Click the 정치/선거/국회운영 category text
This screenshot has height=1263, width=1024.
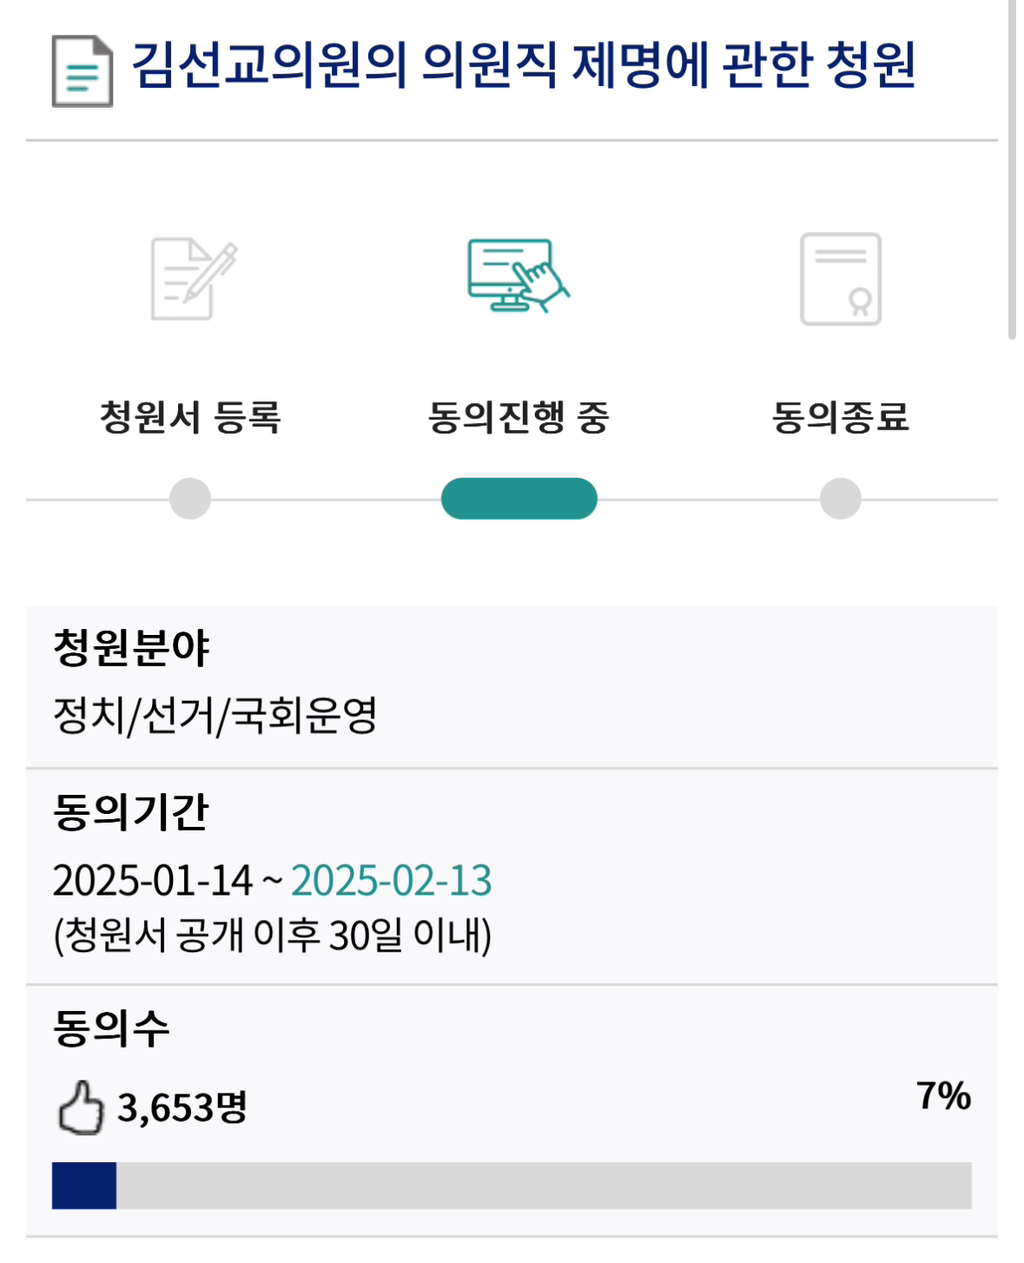point(215,715)
